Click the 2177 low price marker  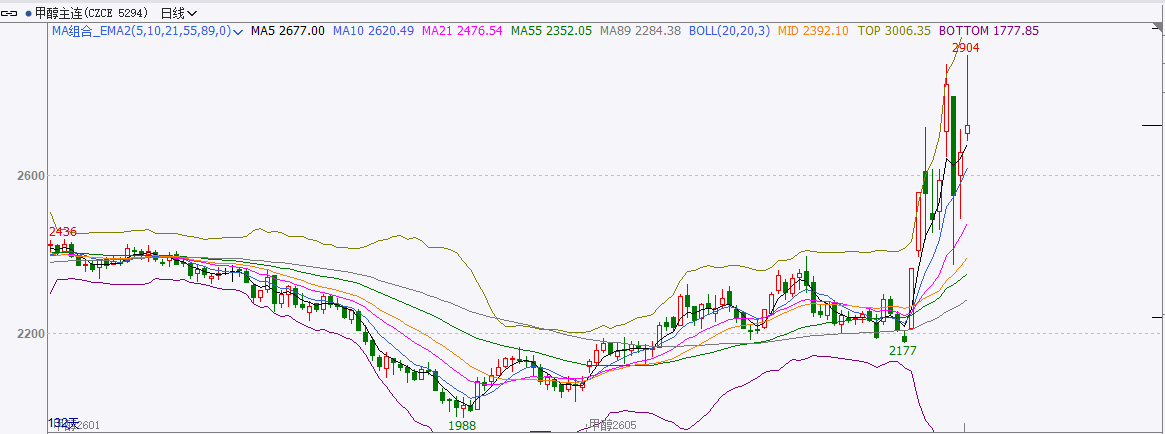(x=903, y=351)
